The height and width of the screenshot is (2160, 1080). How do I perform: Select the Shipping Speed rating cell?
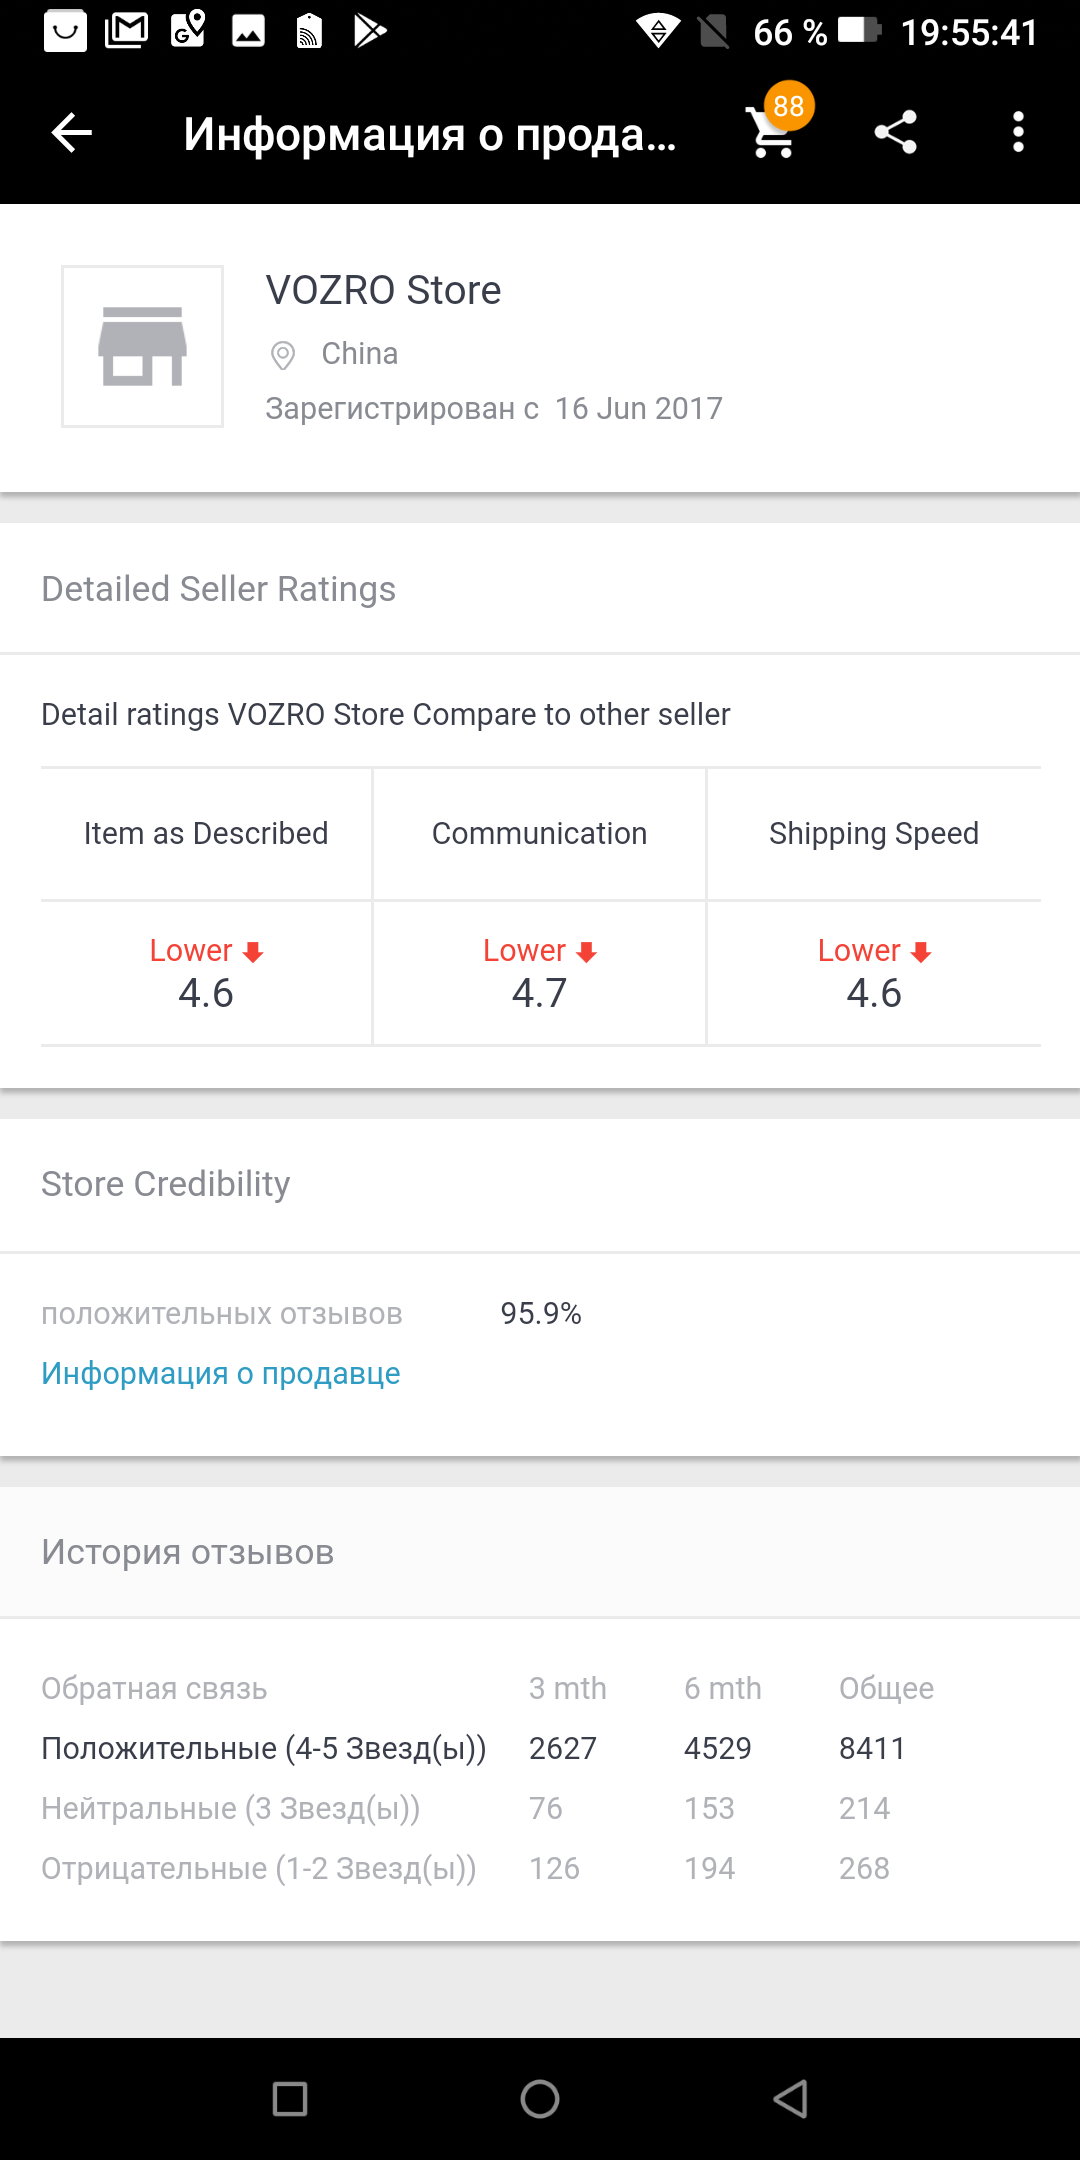(x=874, y=973)
